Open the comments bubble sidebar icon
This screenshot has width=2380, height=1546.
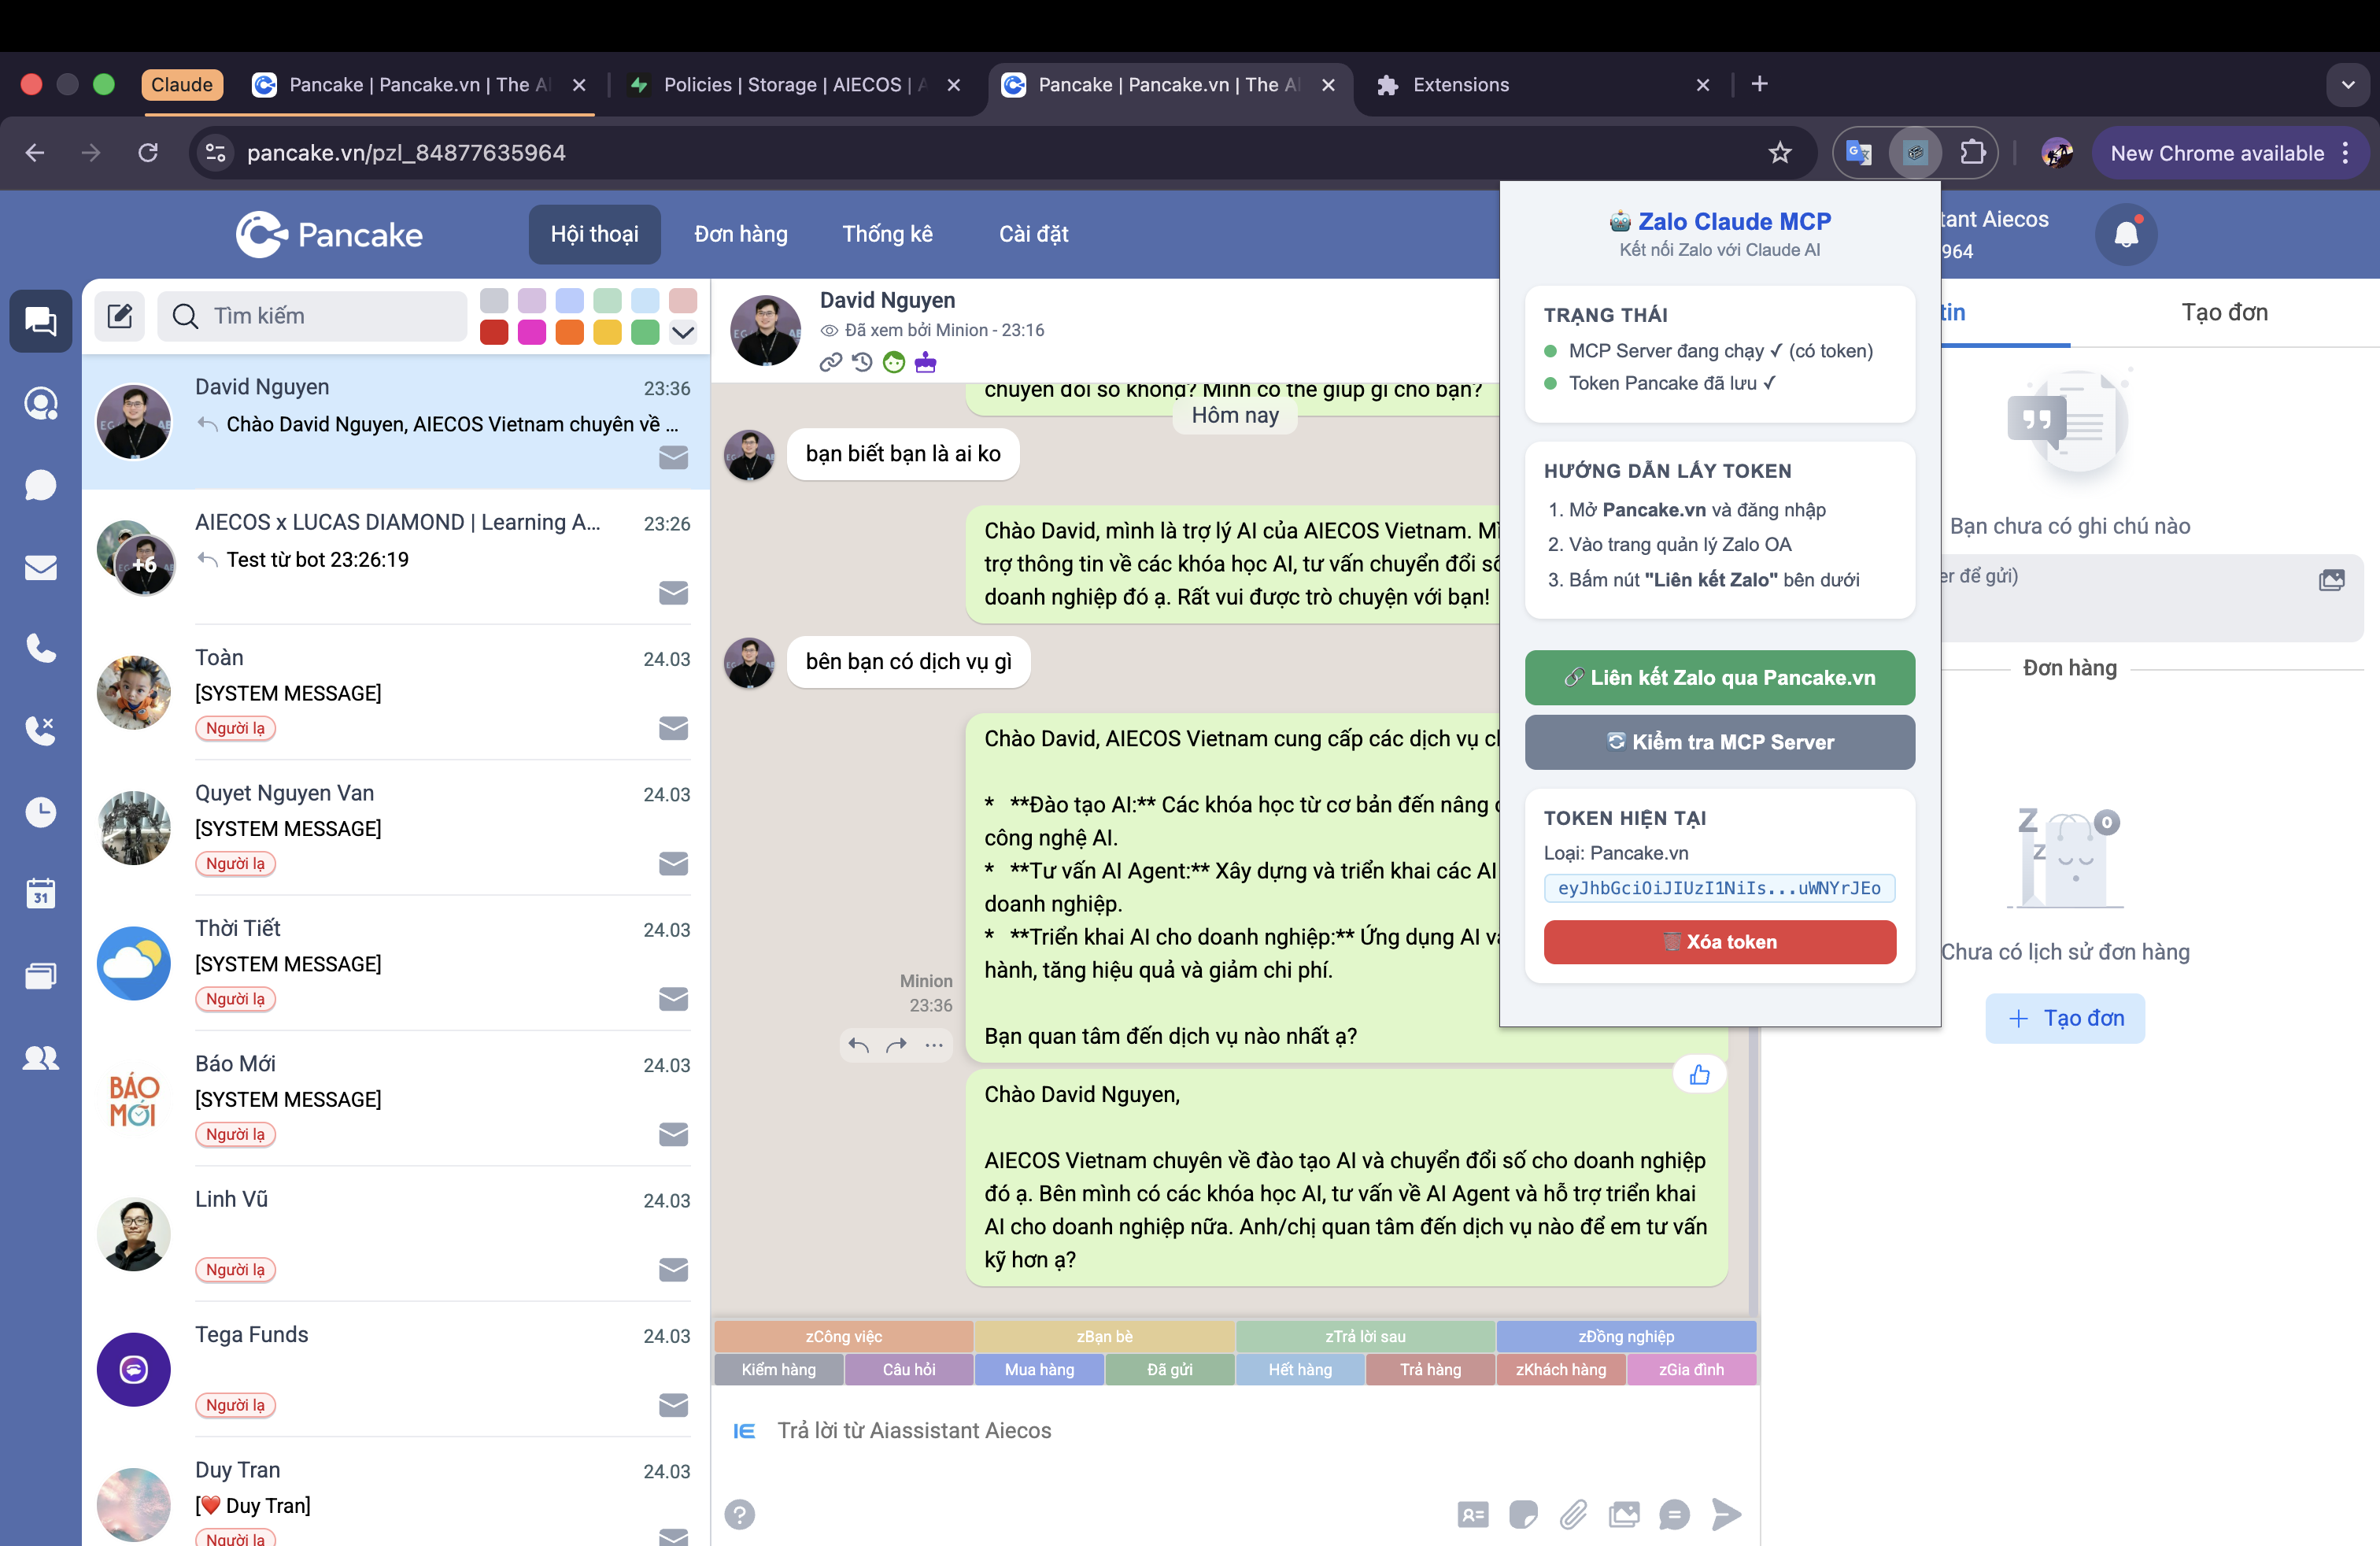click(40, 485)
